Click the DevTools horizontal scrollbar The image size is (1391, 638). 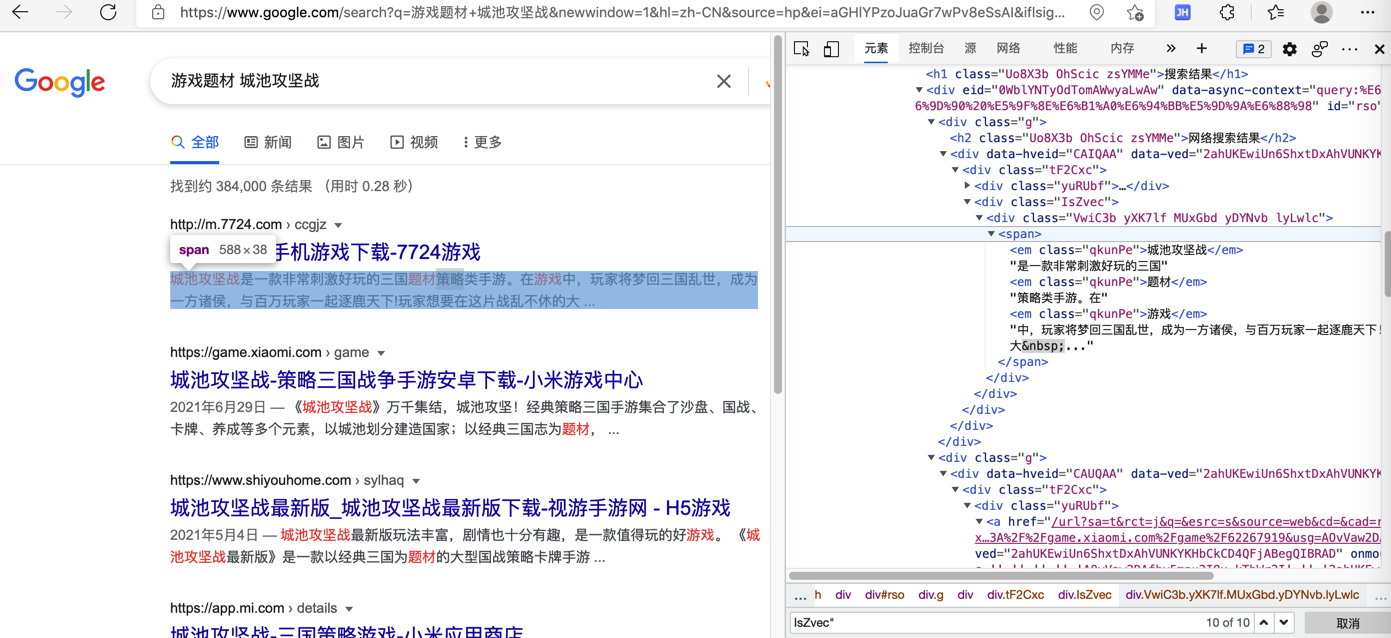pyautogui.click(x=1002, y=576)
